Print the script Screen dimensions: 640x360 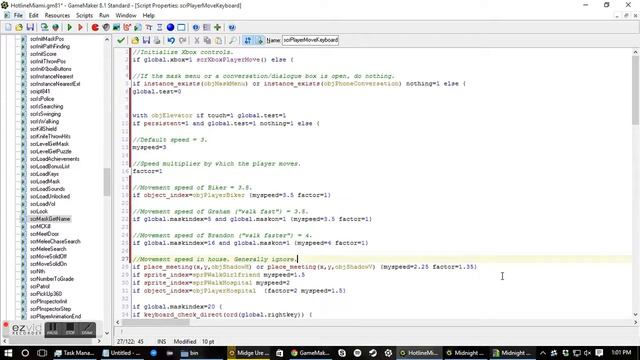(157, 40)
